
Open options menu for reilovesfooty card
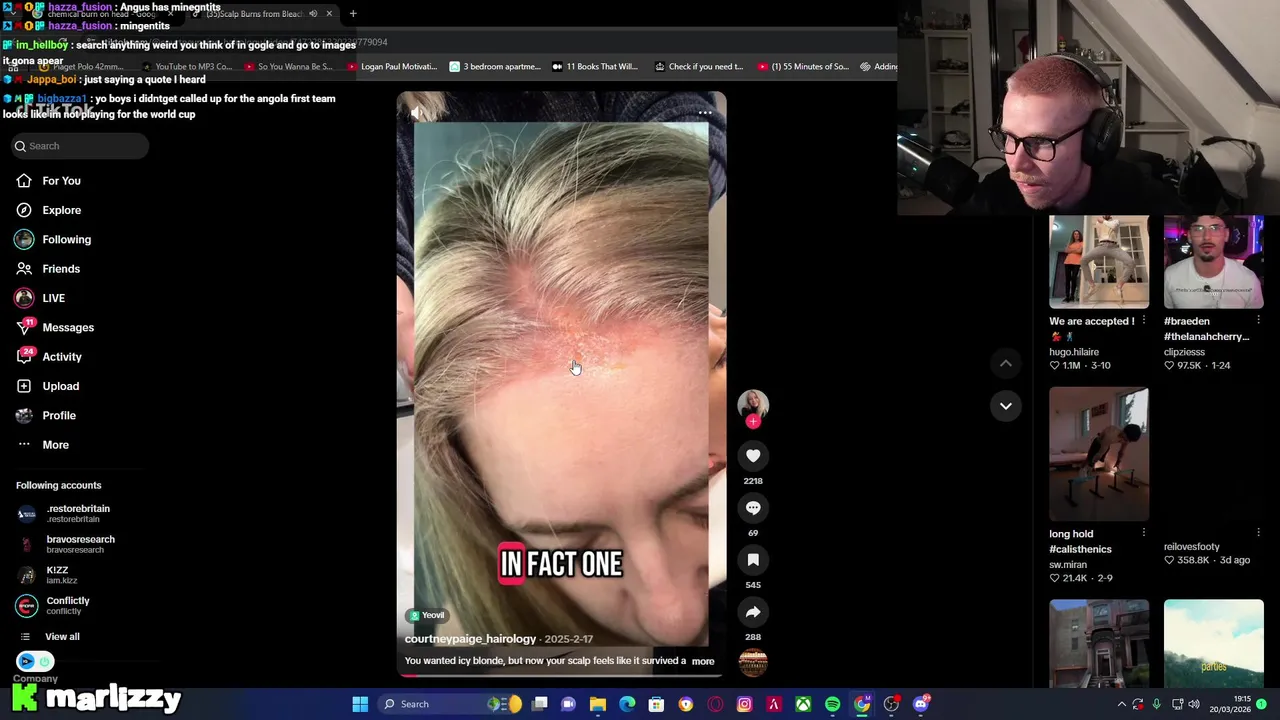pos(1258,533)
